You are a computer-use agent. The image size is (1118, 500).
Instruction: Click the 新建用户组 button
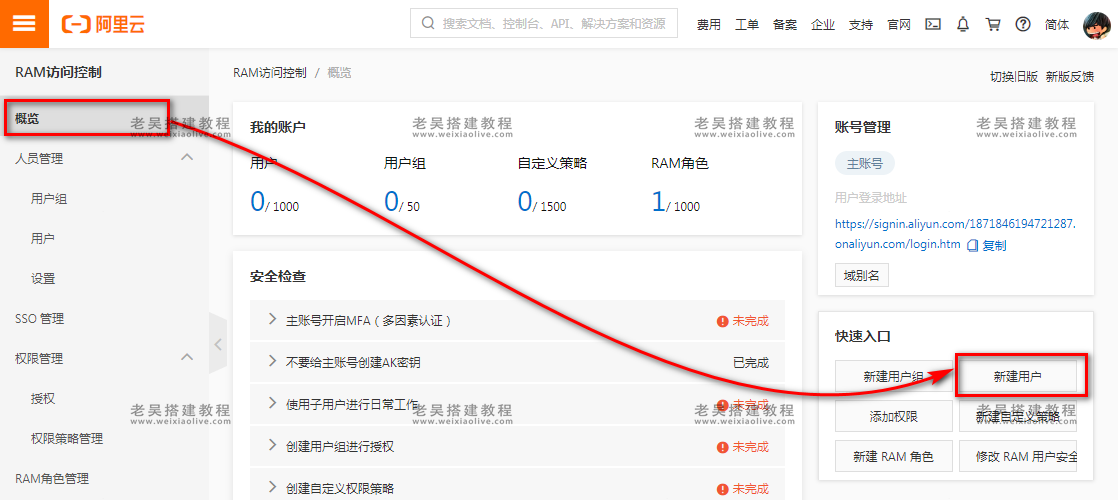click(893, 377)
